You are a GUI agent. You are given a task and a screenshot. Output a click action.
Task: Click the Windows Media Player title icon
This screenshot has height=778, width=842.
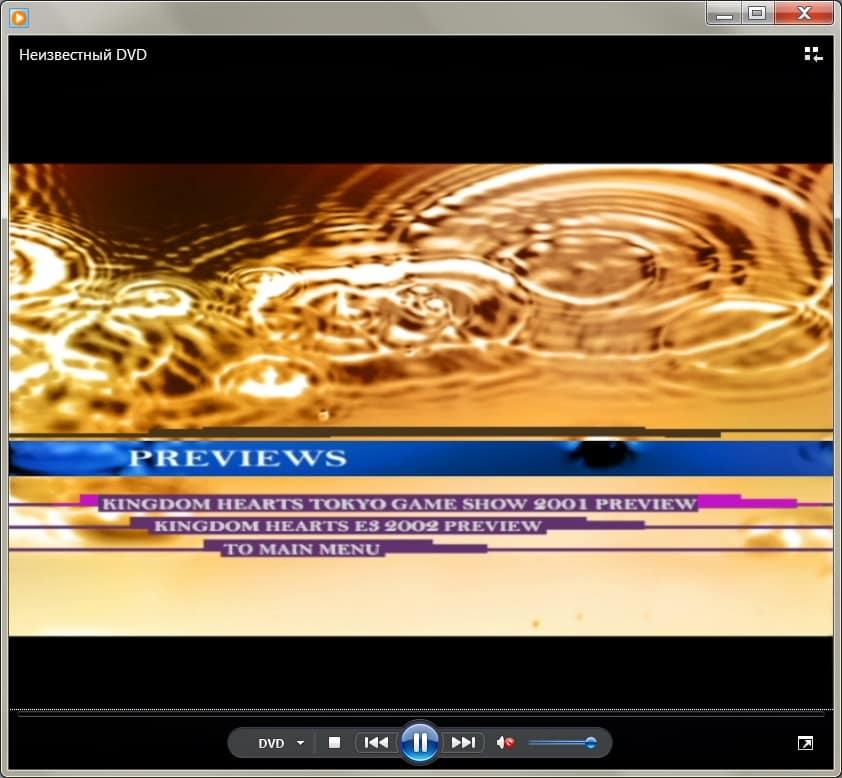click(19, 18)
